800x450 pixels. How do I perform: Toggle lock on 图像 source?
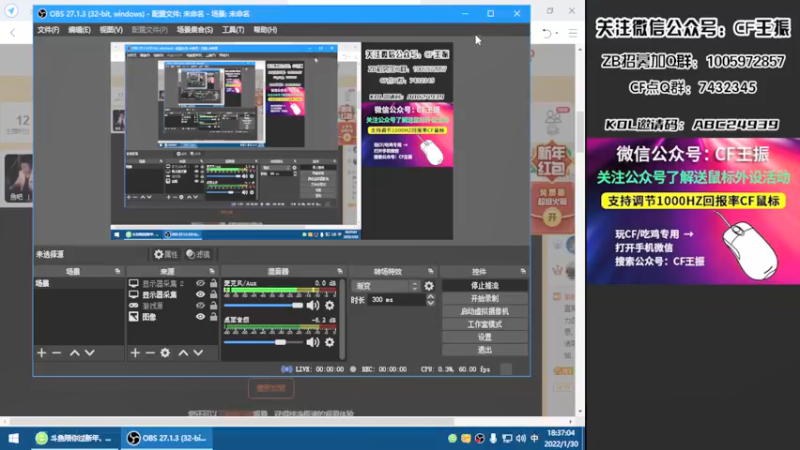pos(213,317)
